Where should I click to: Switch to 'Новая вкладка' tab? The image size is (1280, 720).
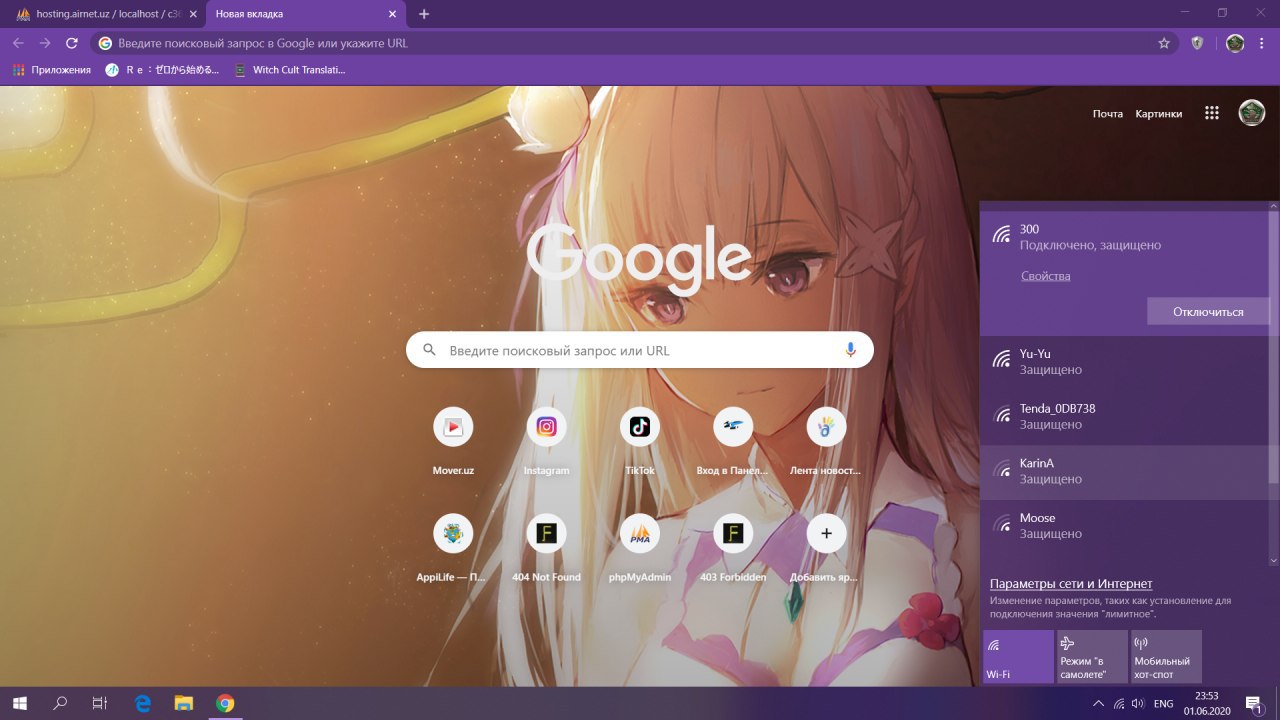[x=306, y=14]
